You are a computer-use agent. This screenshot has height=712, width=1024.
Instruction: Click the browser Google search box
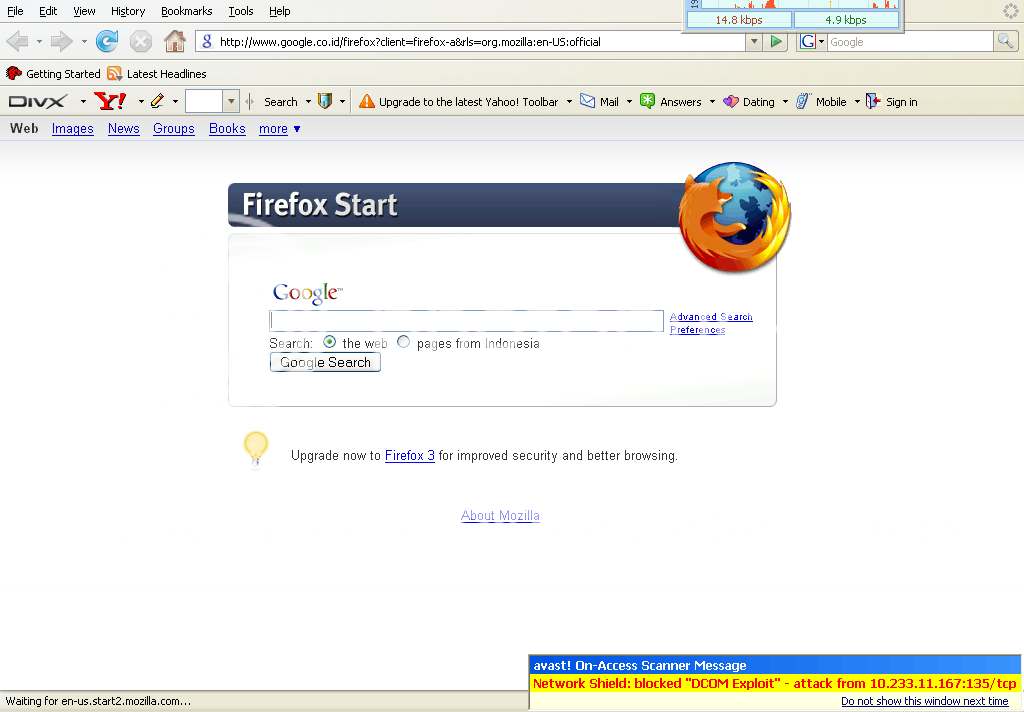[x=910, y=42]
